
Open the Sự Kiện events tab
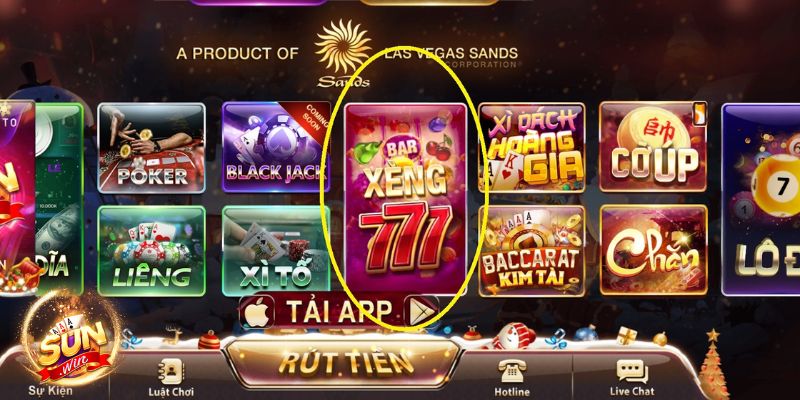coord(51,391)
